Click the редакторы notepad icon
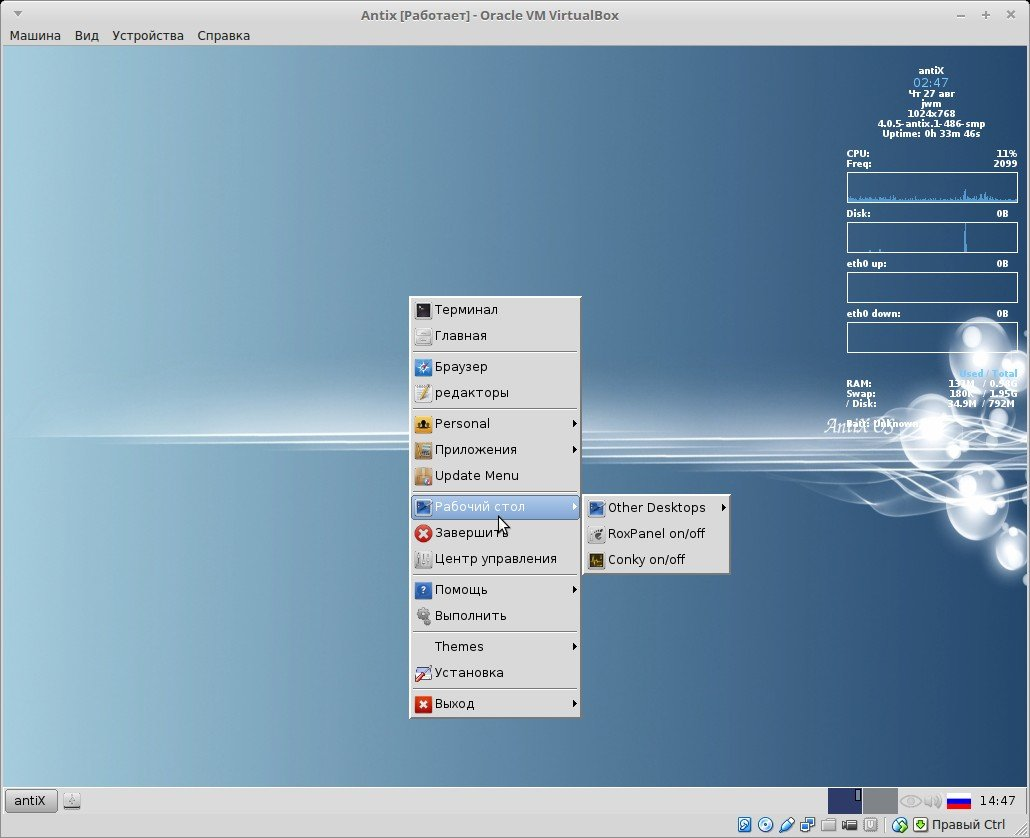This screenshot has width=1030, height=838. 423,393
